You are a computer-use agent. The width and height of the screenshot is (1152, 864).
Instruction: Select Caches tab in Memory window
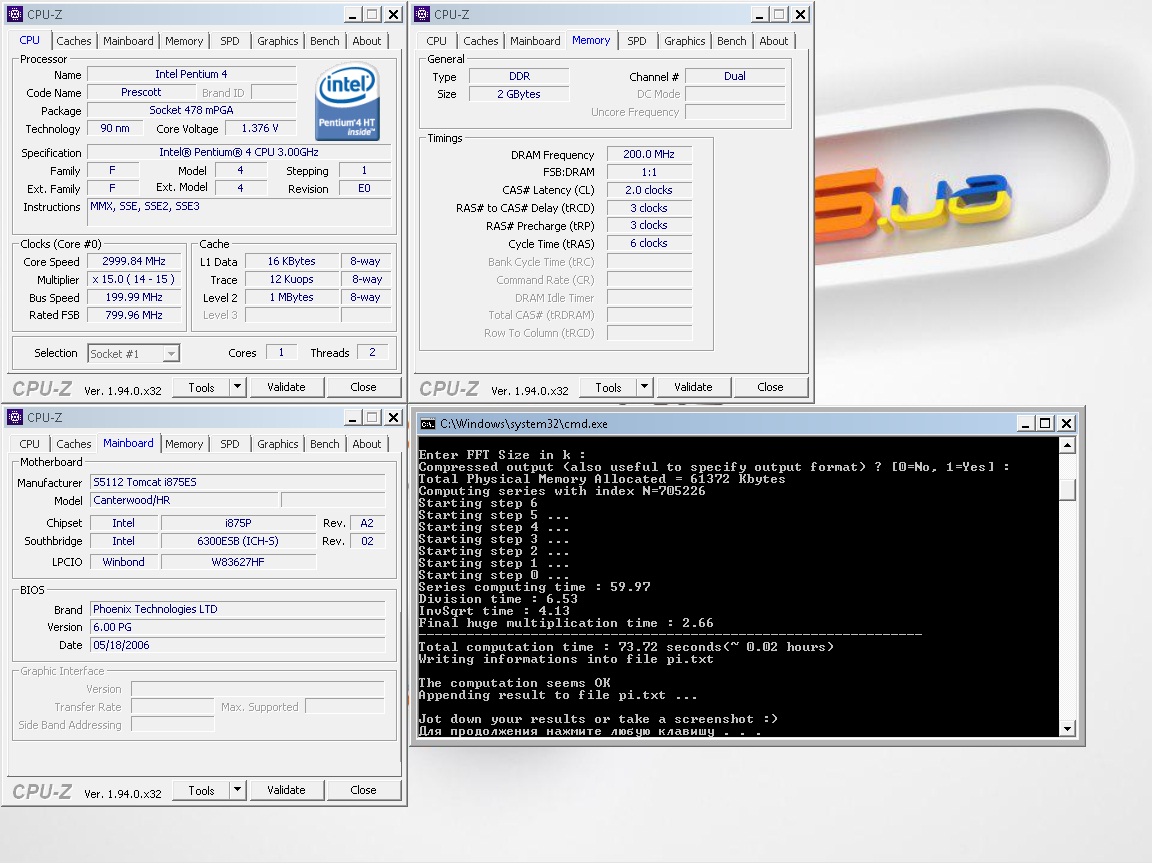pyautogui.click(x=480, y=41)
